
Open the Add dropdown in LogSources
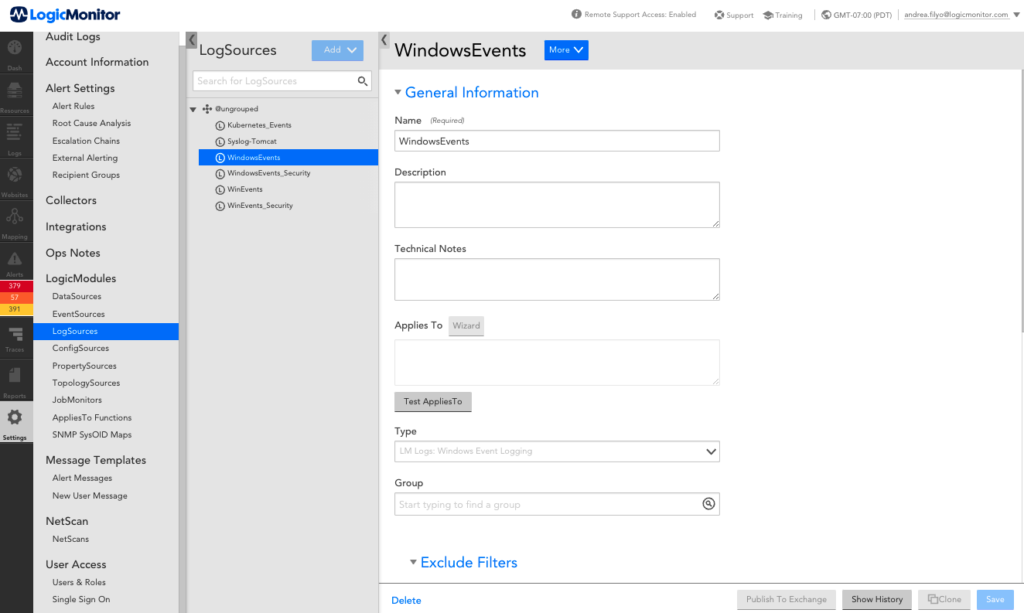point(338,50)
